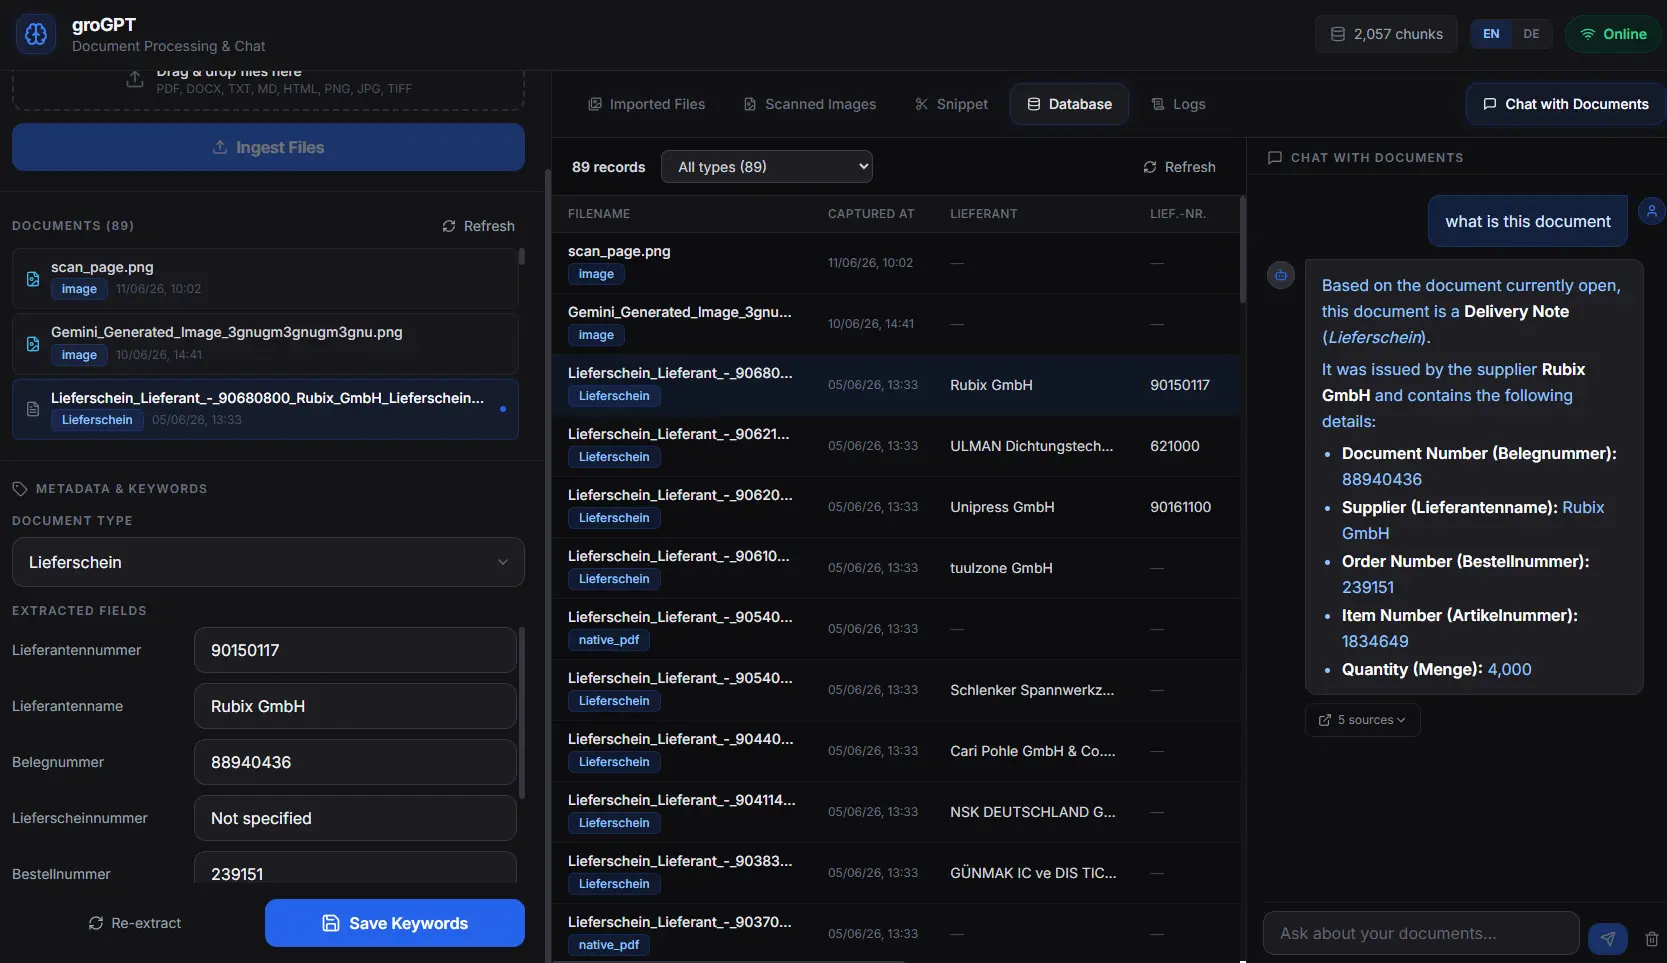This screenshot has height=963, width=1667.
Task: Click the wifi icon in Online badge
Action: [1587, 34]
